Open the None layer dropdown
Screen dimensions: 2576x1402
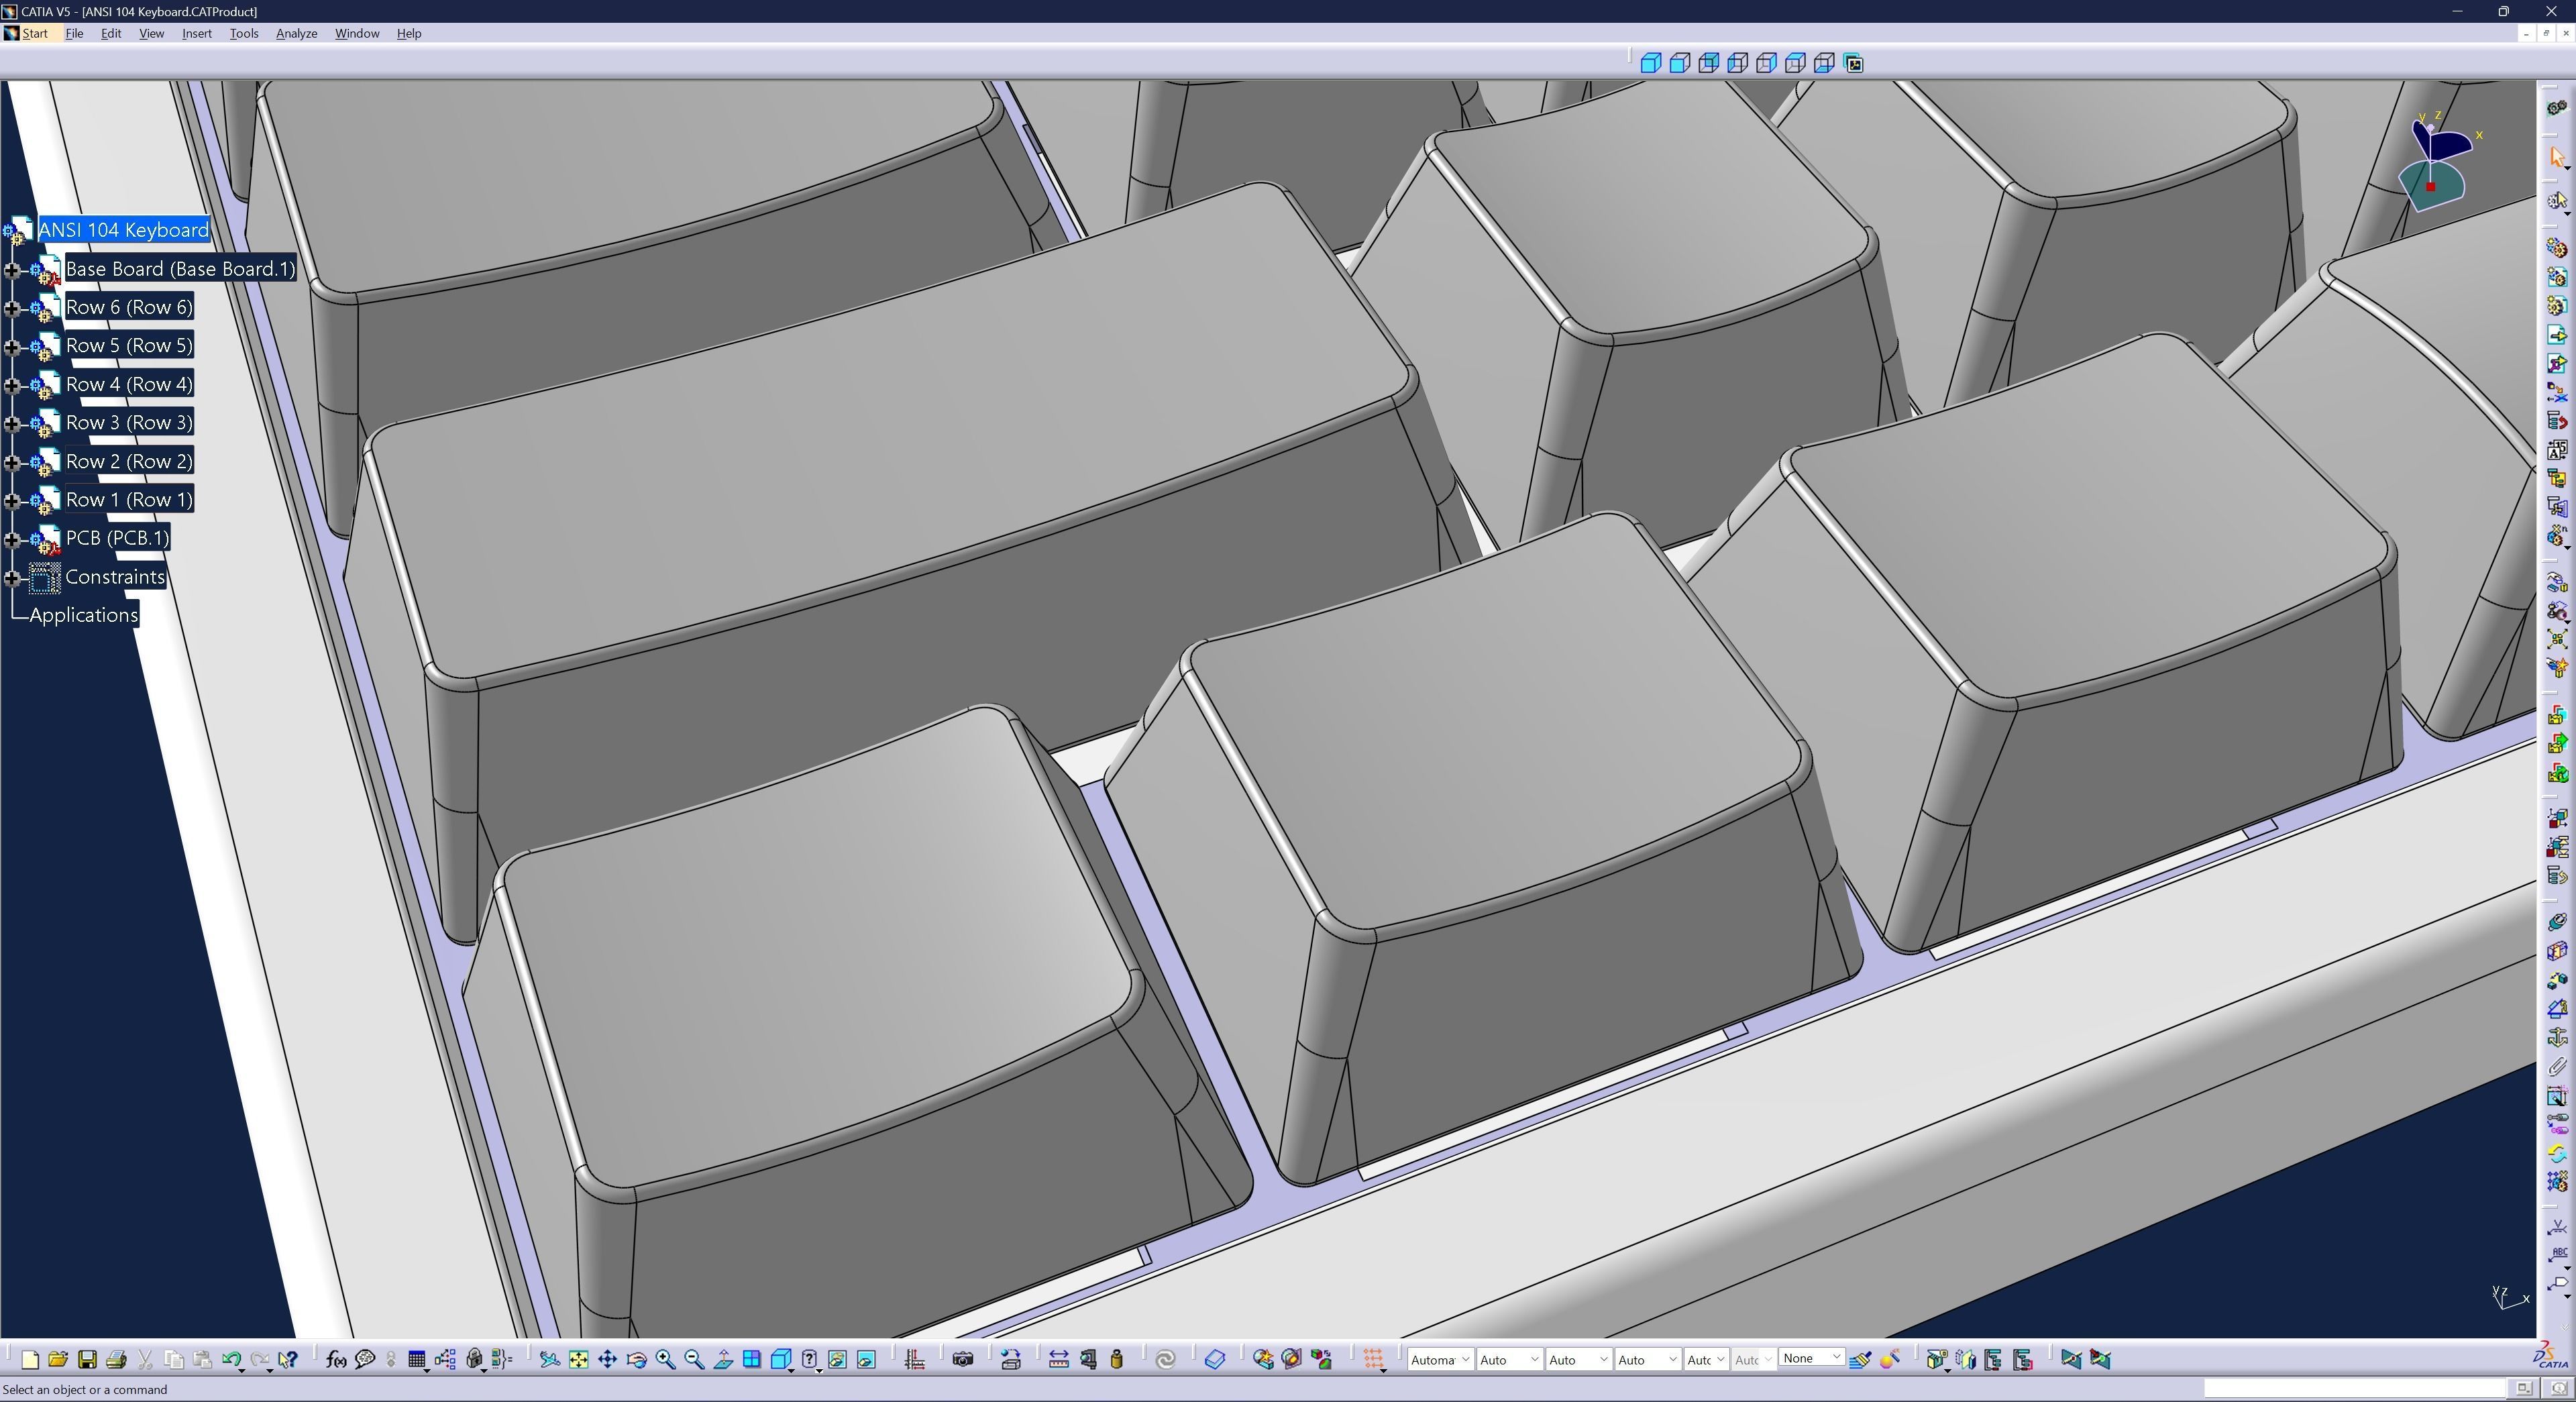pyautogui.click(x=1812, y=1358)
